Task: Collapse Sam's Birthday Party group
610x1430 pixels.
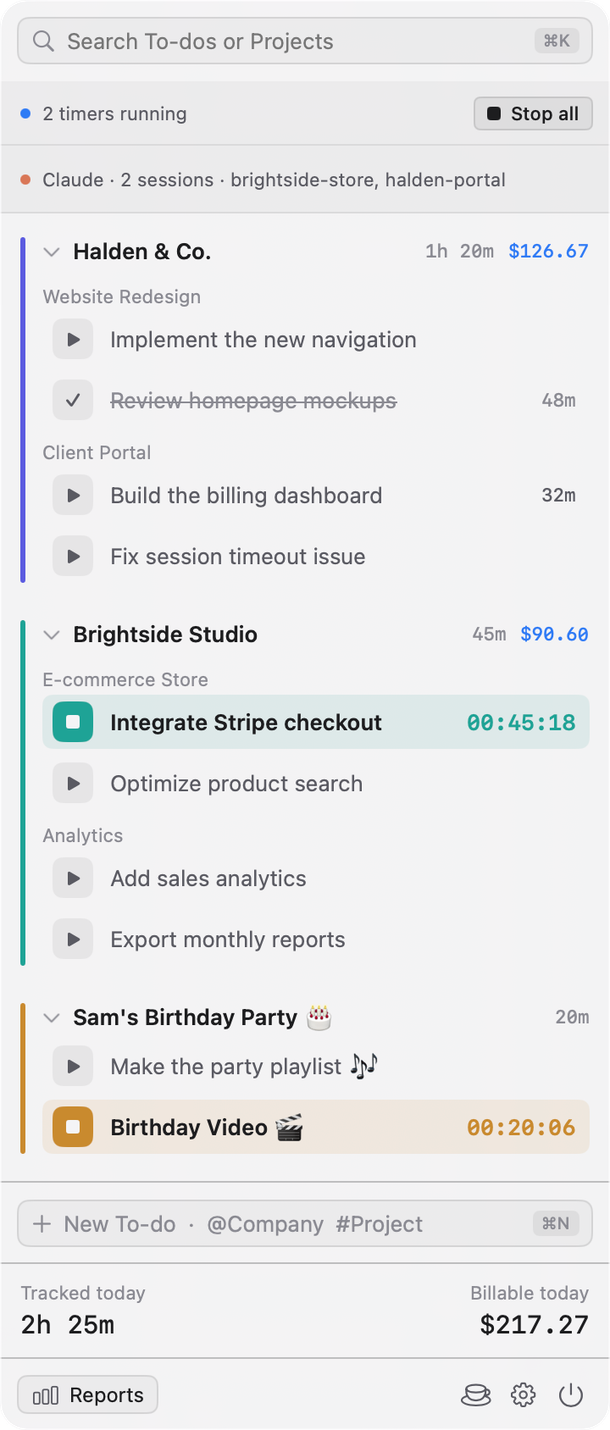Action: (x=52, y=1018)
